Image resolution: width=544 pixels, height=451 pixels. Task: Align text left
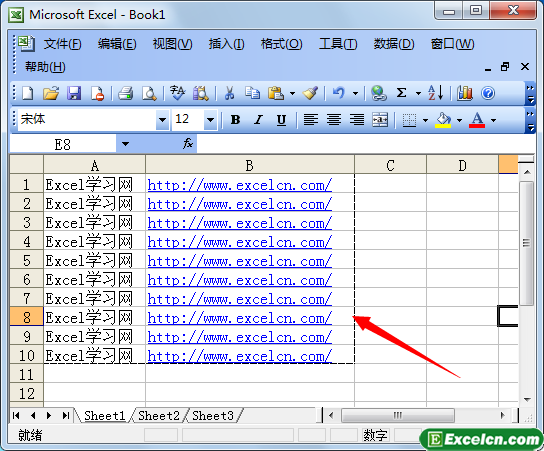(x=311, y=120)
